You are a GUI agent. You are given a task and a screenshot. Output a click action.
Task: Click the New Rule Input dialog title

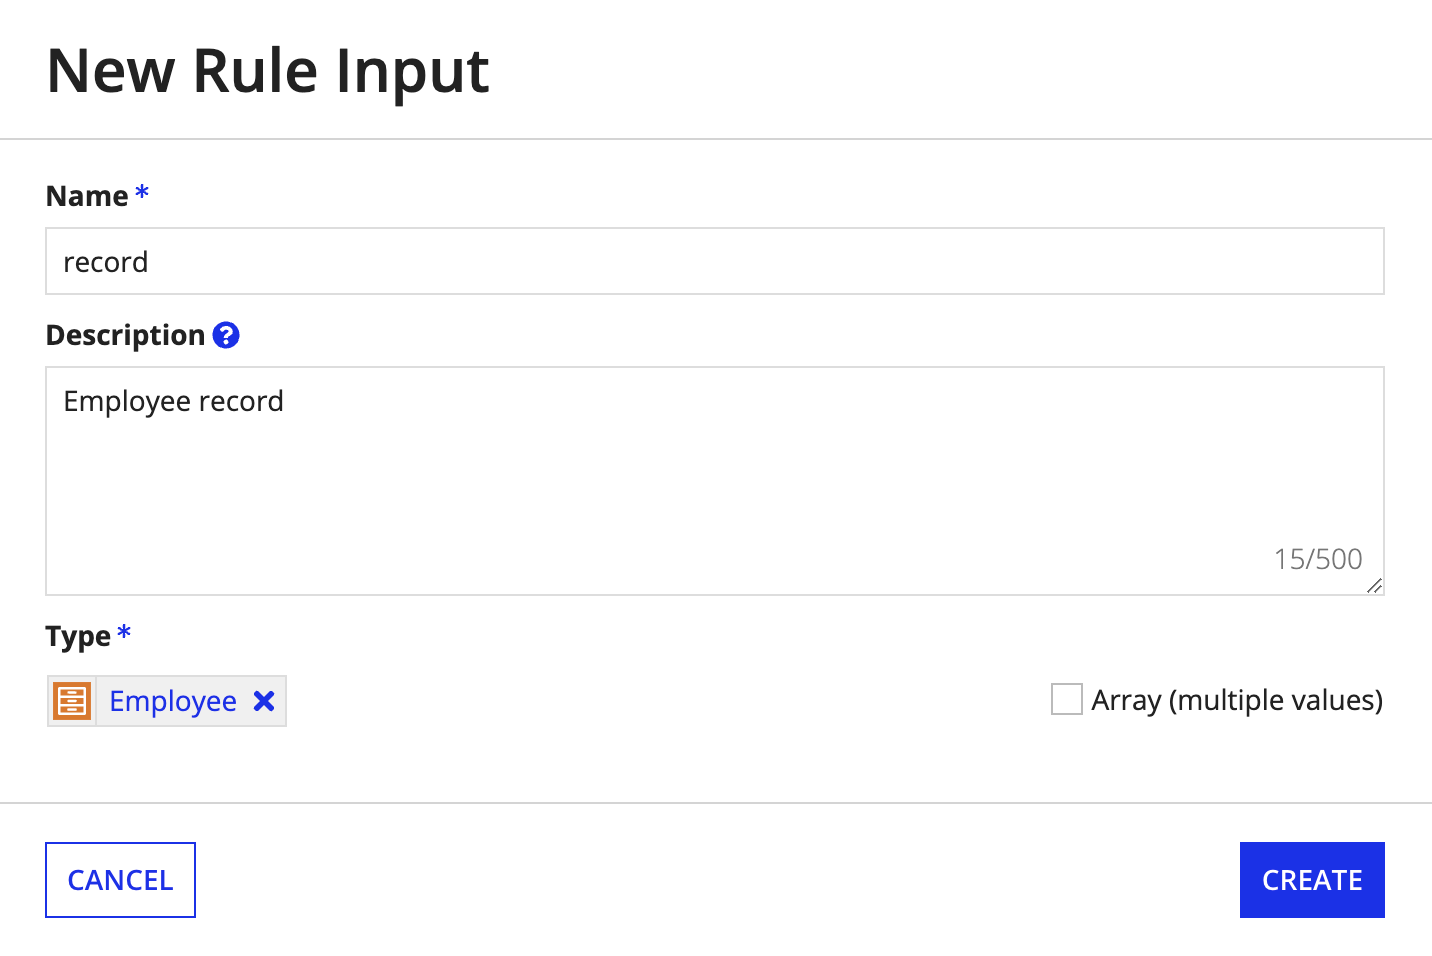click(266, 70)
